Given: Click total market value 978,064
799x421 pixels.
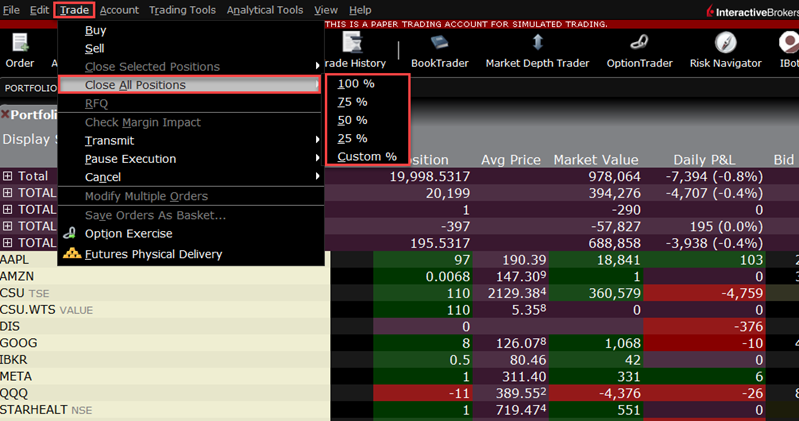Looking at the screenshot, I should (614, 176).
